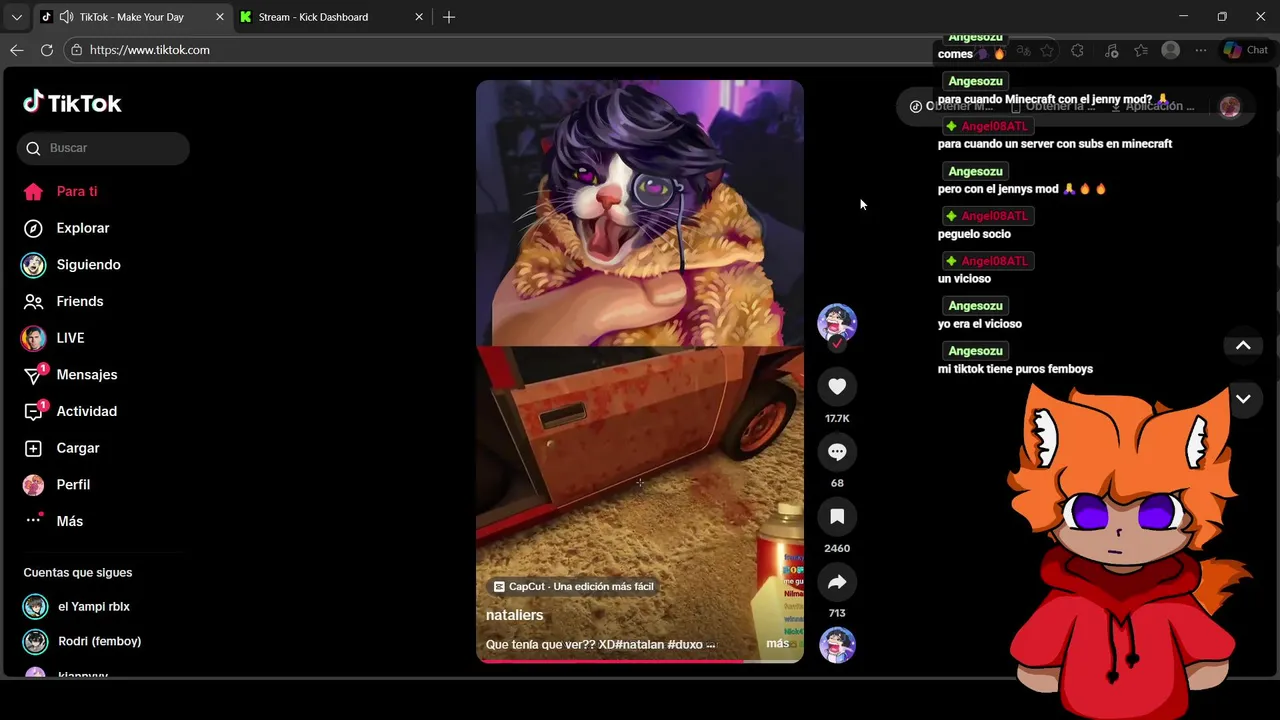Image resolution: width=1280 pixels, height=720 pixels.
Task: Bookmark the video to favorites
Action: pyautogui.click(x=837, y=517)
